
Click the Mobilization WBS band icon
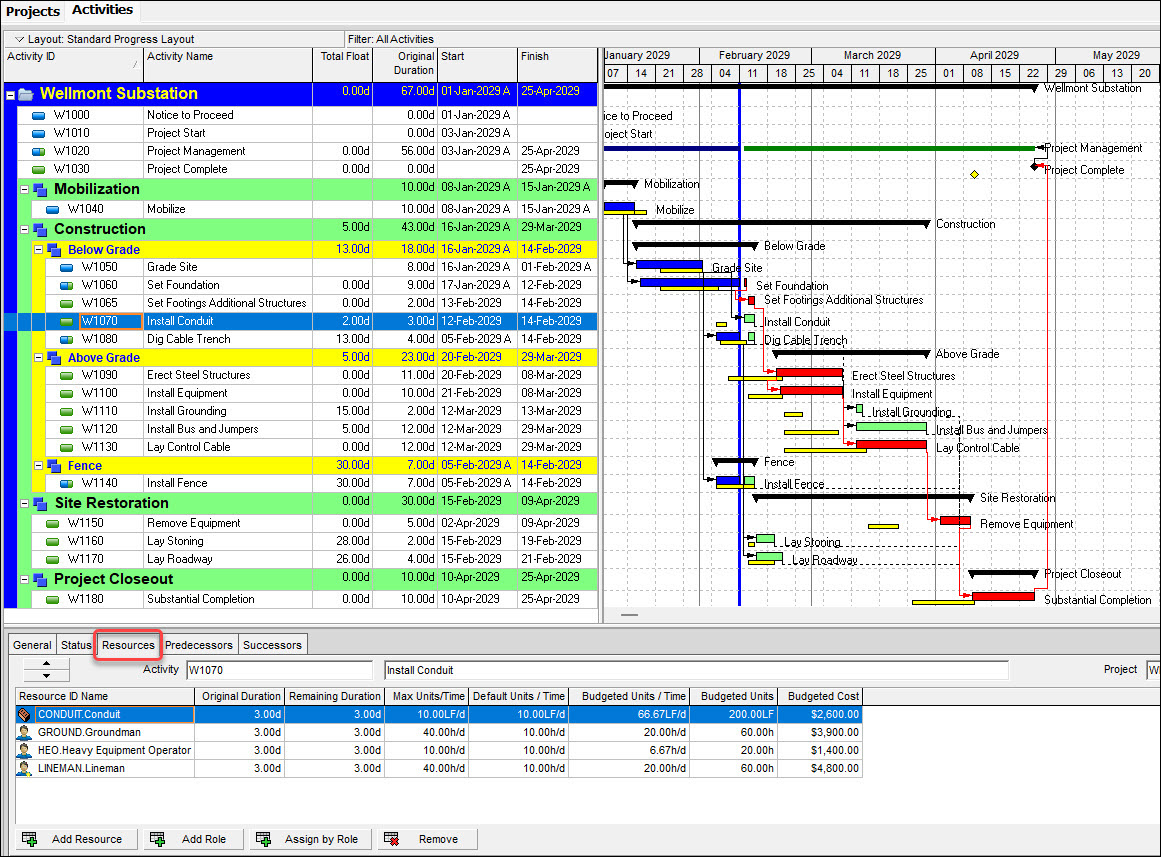40,189
